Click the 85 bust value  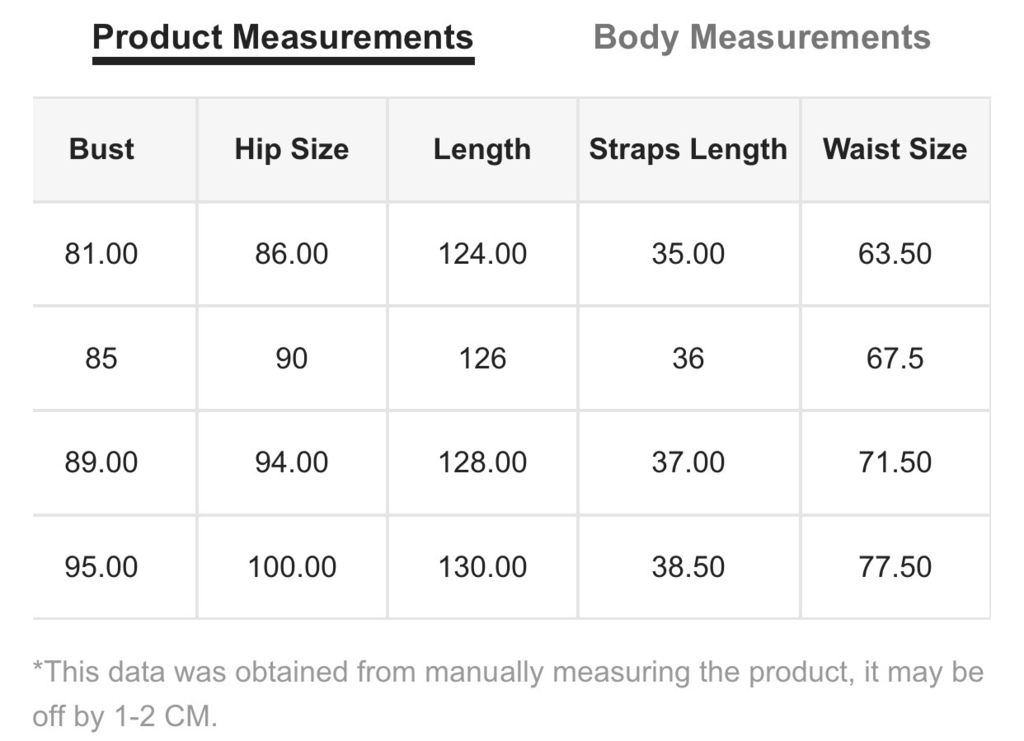click(101, 358)
